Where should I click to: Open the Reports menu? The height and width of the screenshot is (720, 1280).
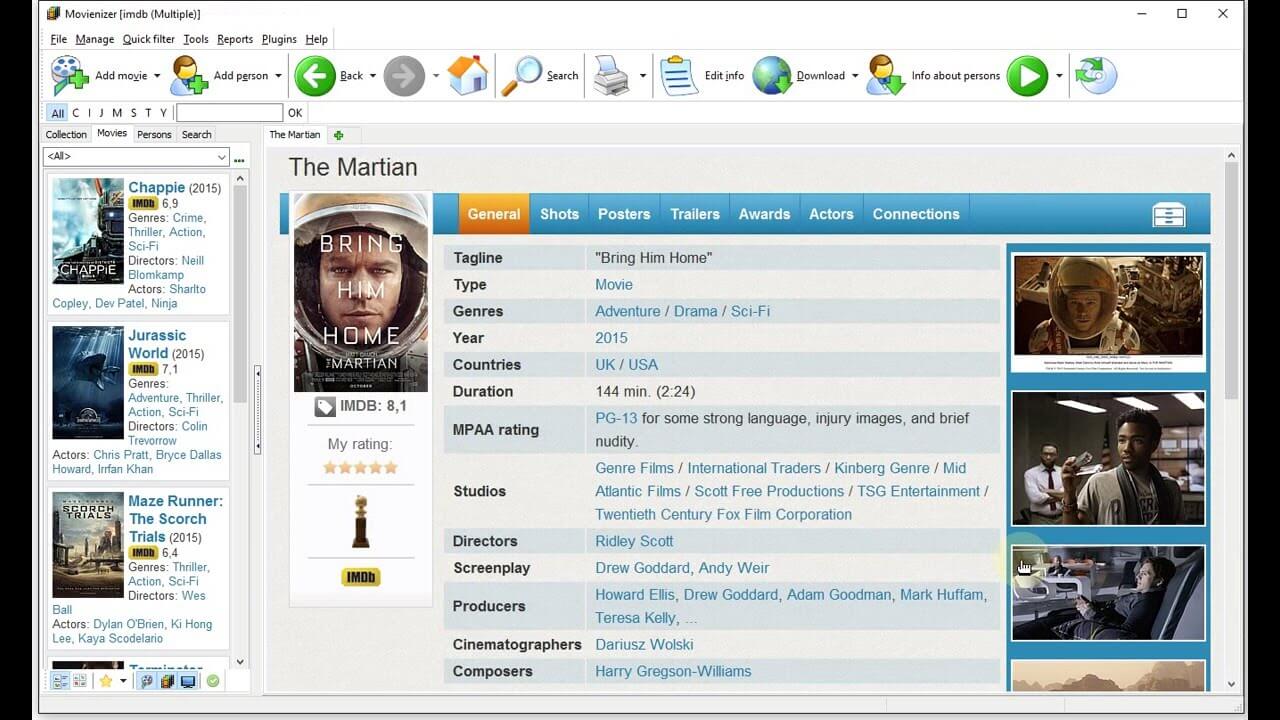click(235, 39)
